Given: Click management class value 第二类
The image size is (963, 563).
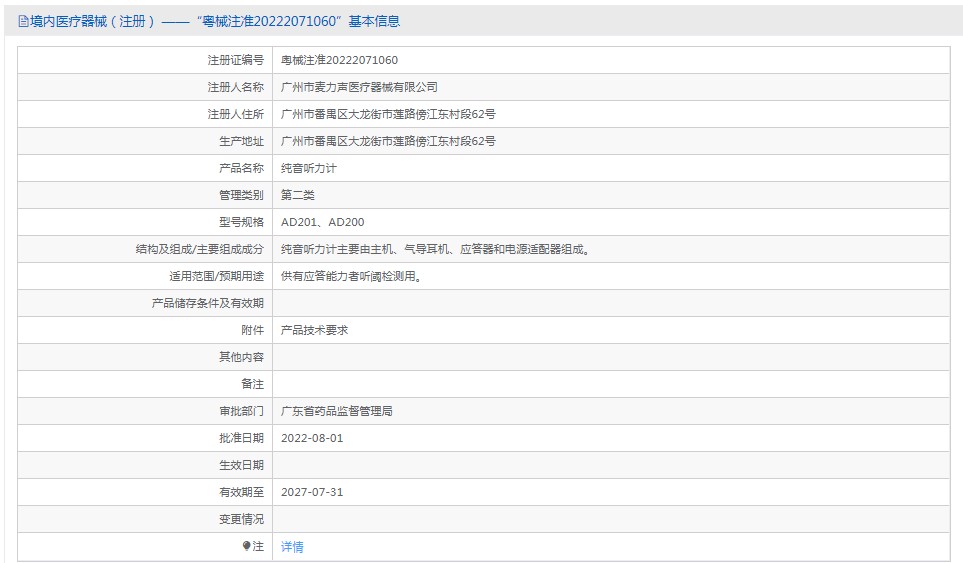Looking at the screenshot, I should click(x=298, y=195).
